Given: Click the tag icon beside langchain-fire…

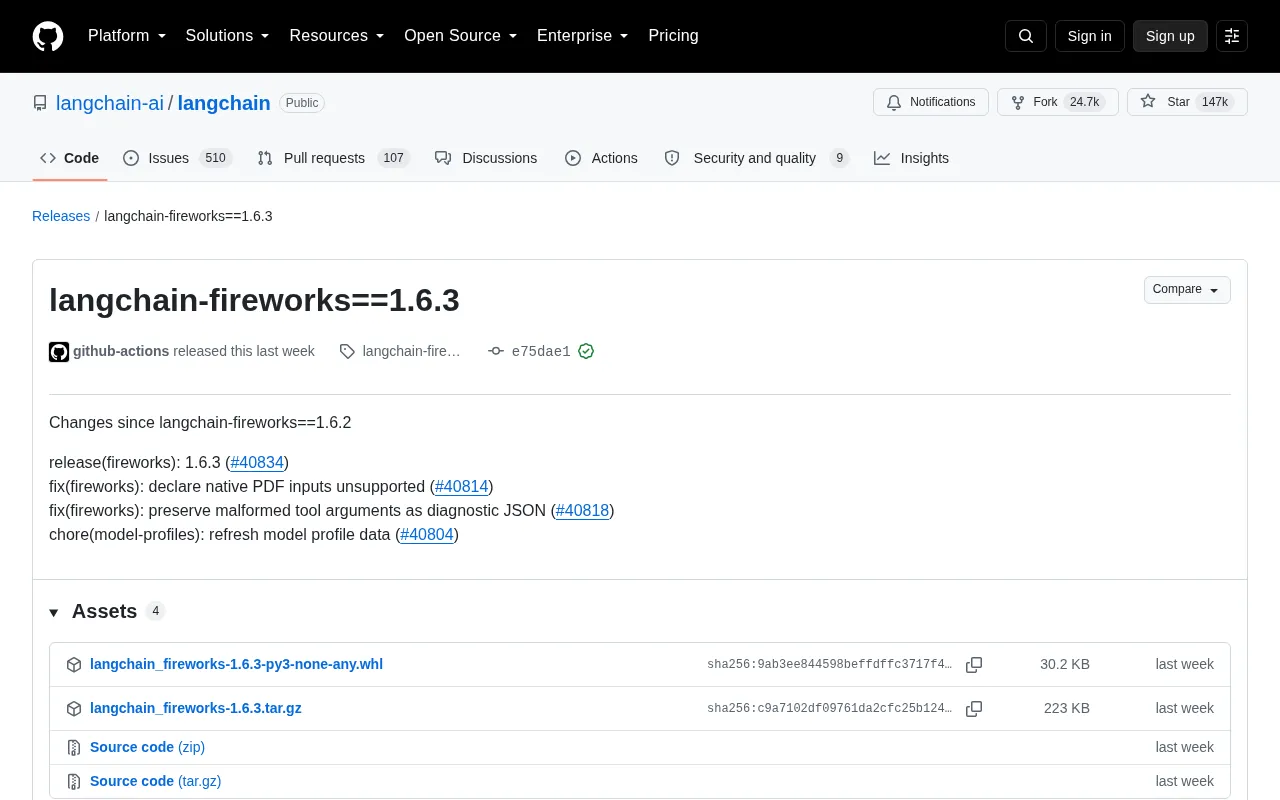Looking at the screenshot, I should pyautogui.click(x=347, y=351).
